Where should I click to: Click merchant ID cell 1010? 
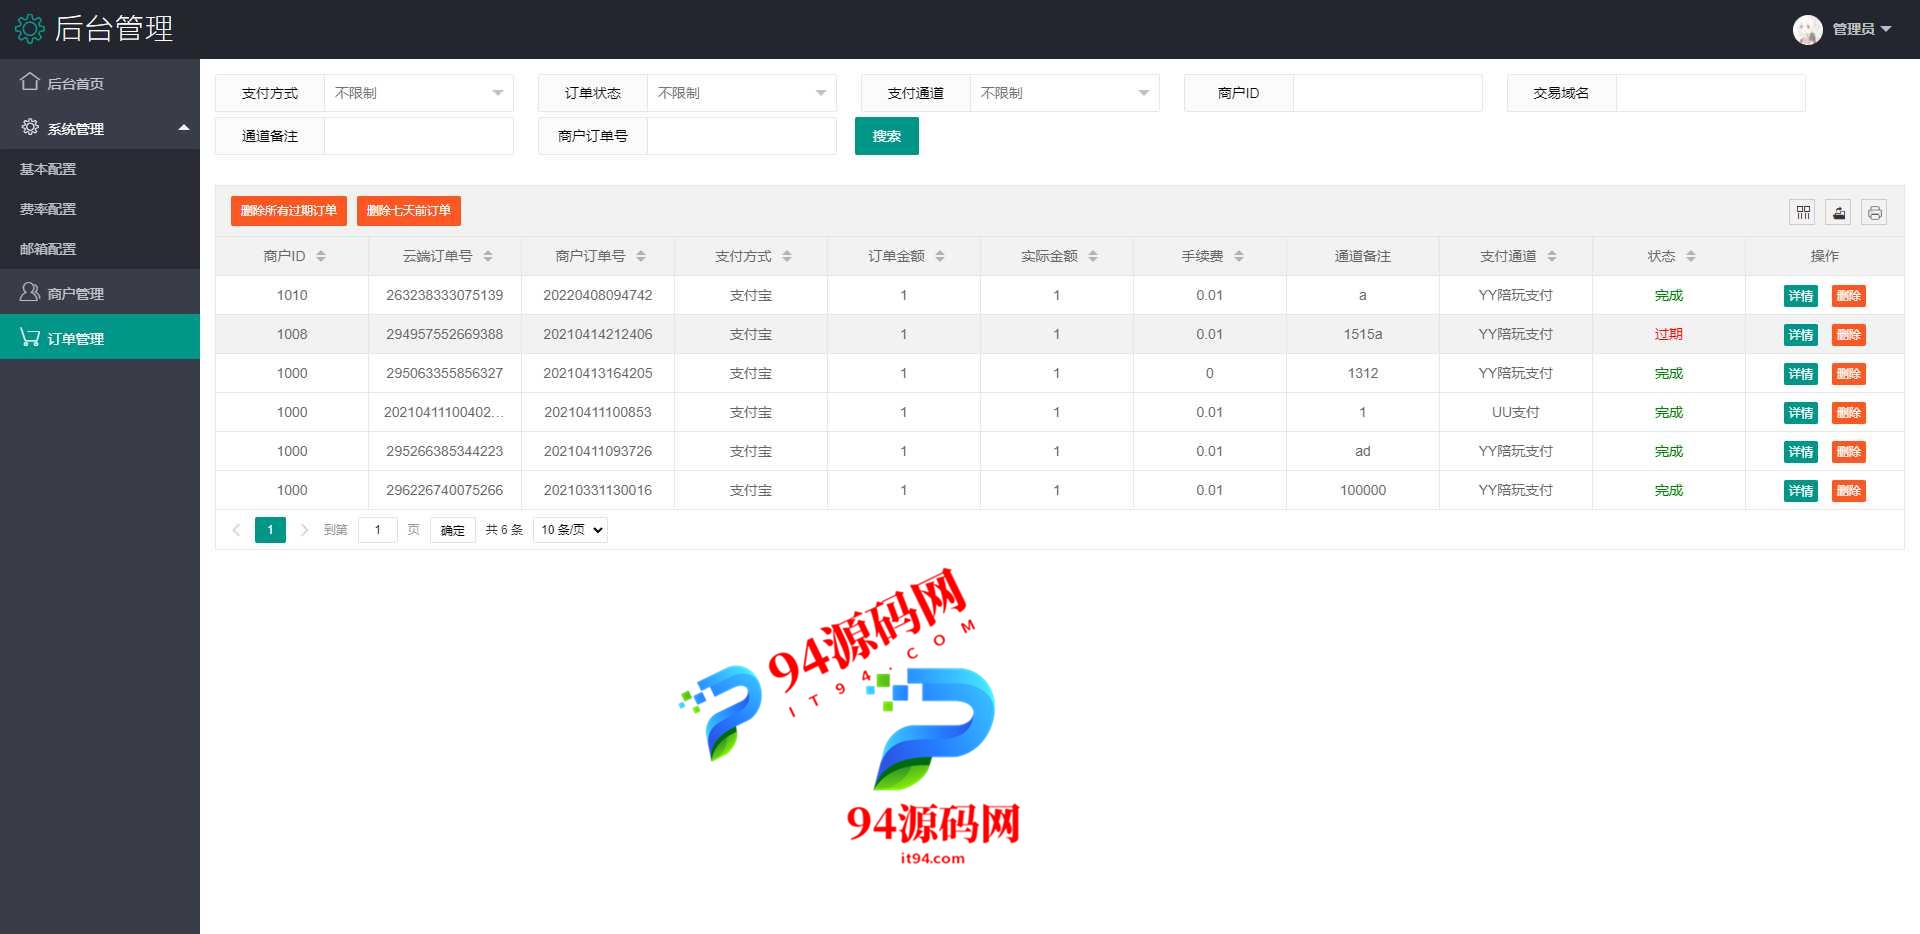pos(292,295)
